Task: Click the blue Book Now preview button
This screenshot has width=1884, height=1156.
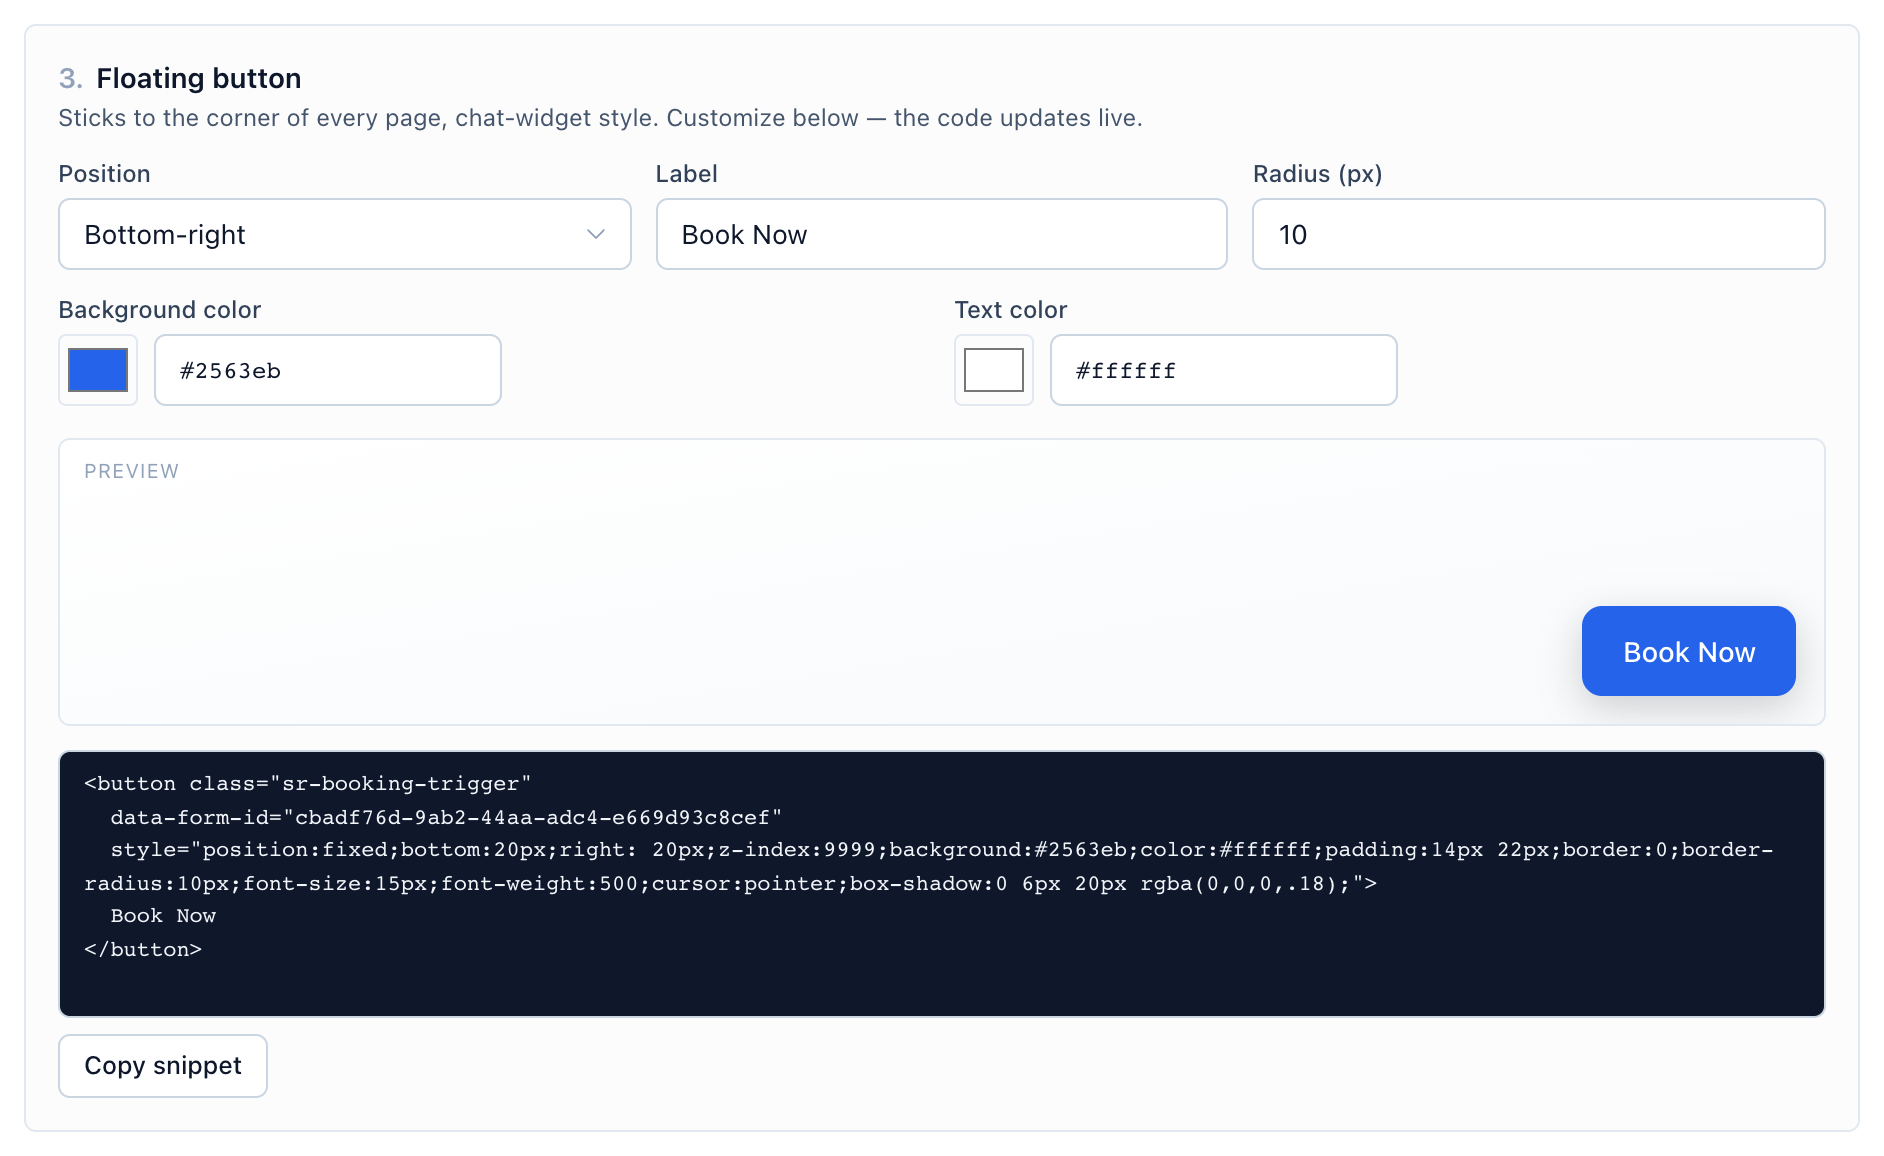Action: [1689, 651]
